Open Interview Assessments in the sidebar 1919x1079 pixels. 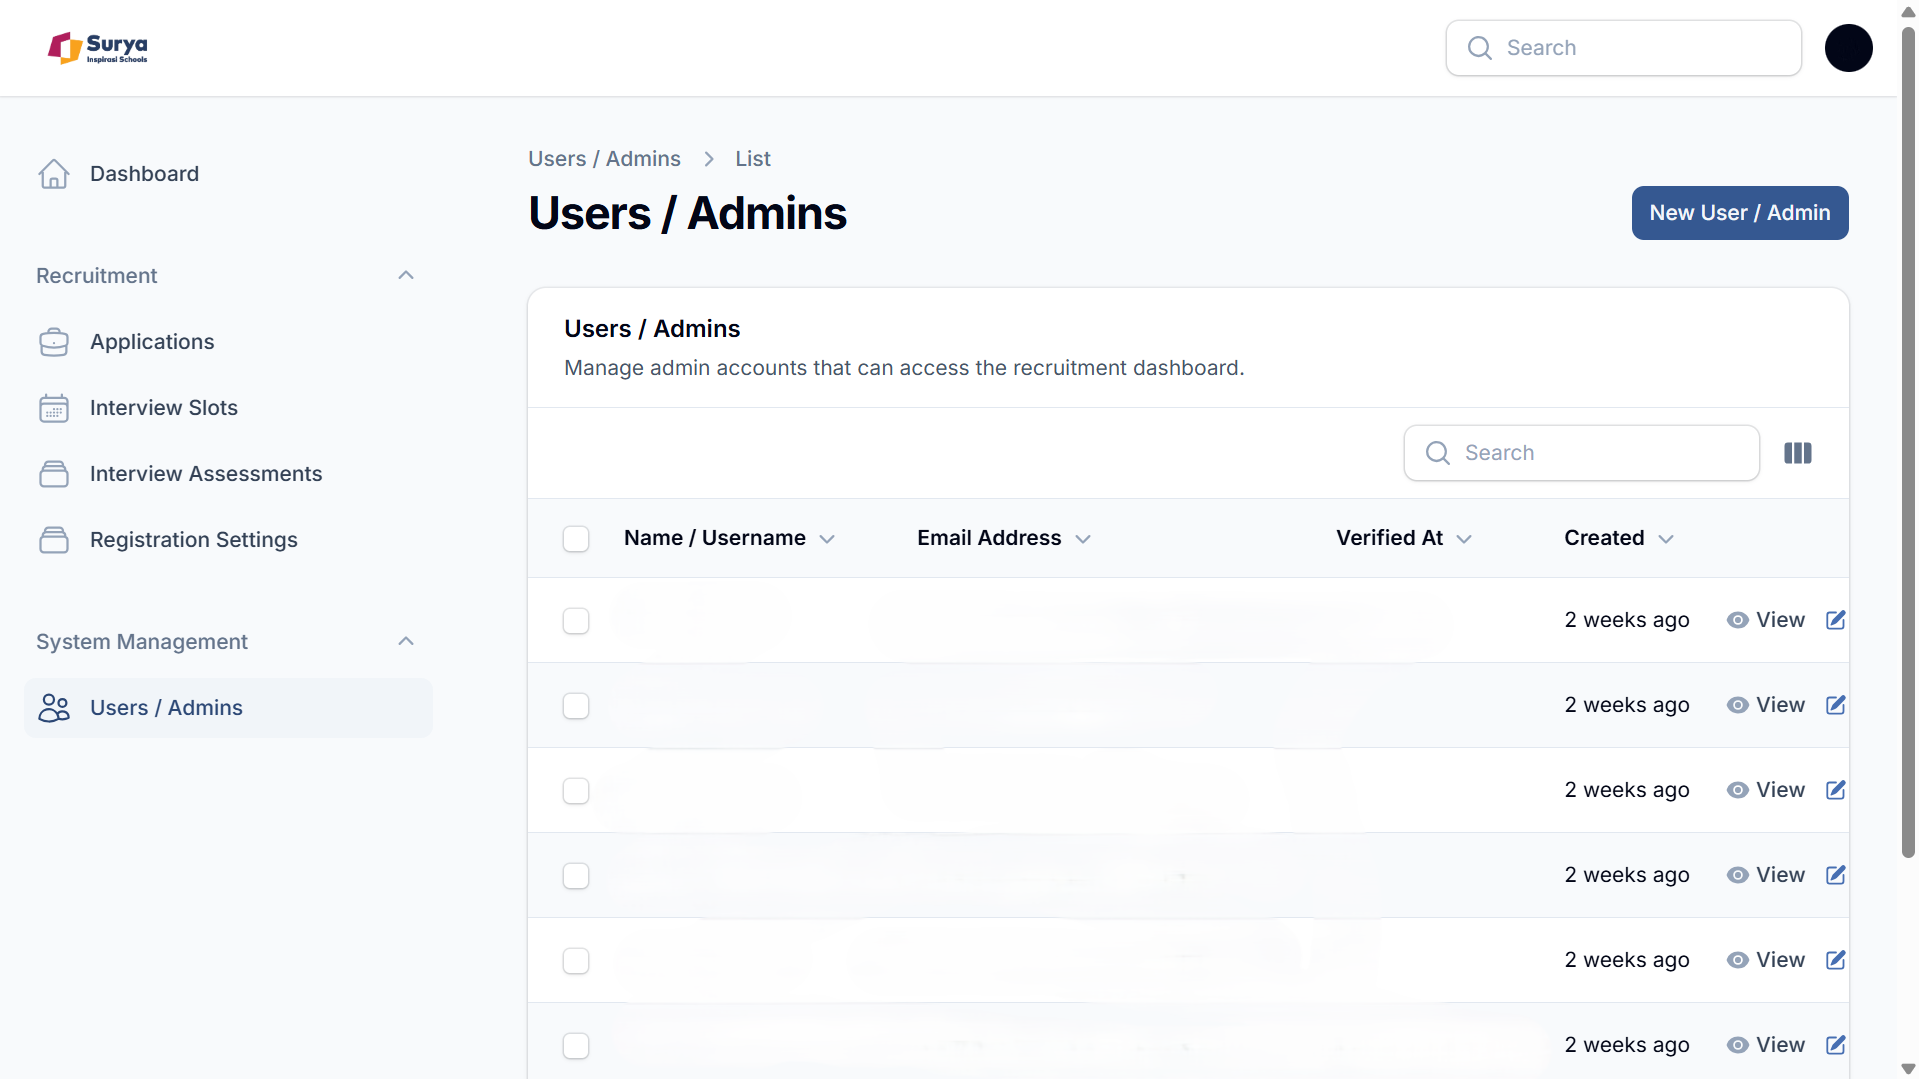[x=228, y=474]
